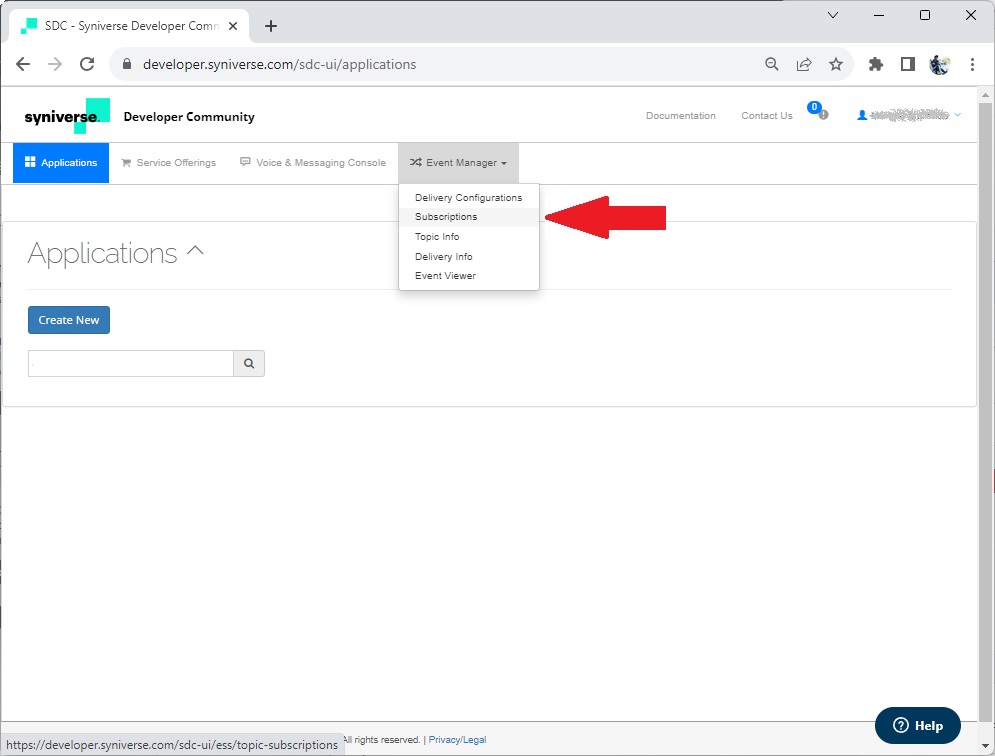Toggle the browser side panel icon

pyautogui.click(x=907, y=64)
